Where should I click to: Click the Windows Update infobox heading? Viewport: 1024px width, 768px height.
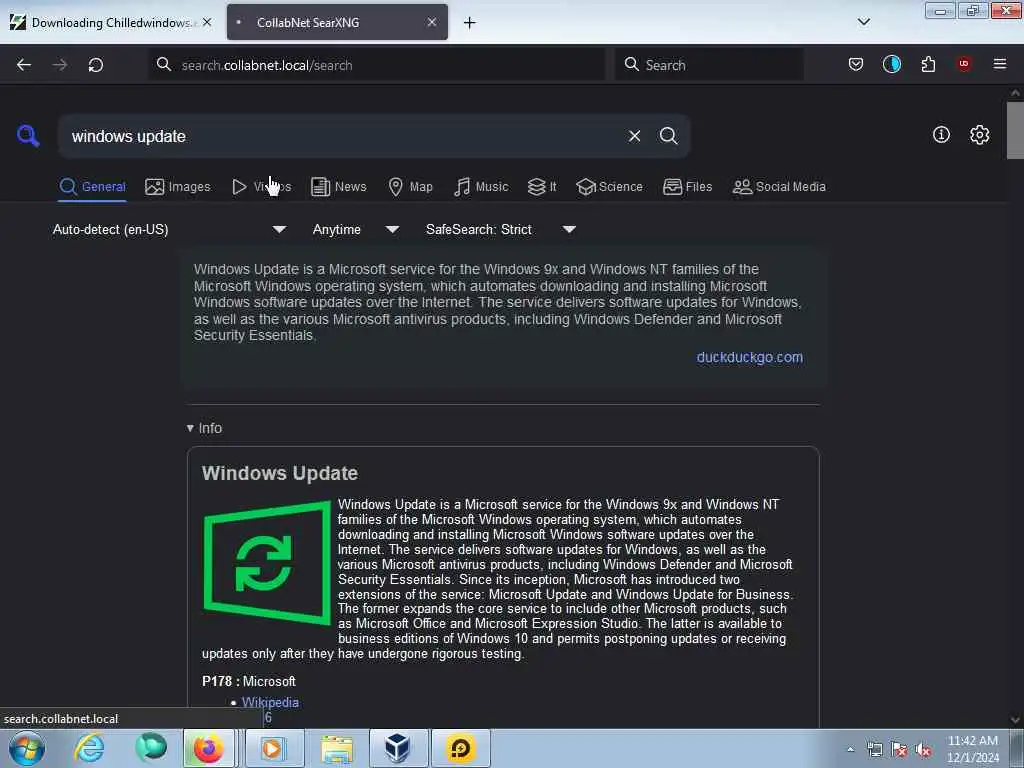[x=280, y=473]
